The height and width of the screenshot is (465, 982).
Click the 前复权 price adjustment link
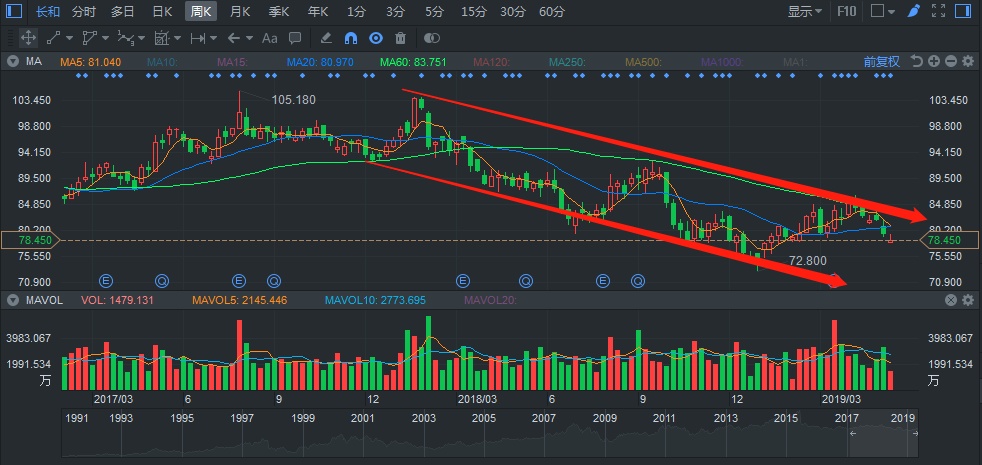(881, 61)
